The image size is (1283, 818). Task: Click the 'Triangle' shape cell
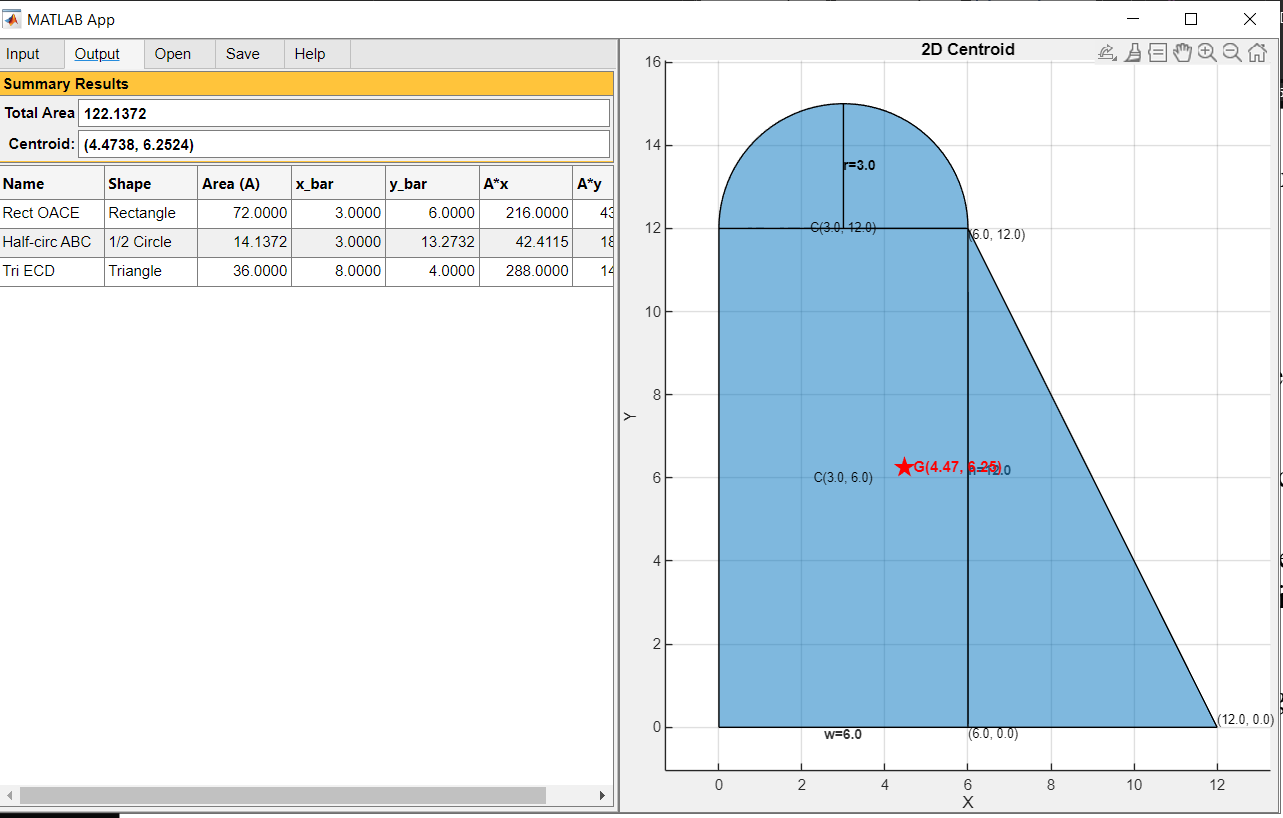[x=151, y=271]
